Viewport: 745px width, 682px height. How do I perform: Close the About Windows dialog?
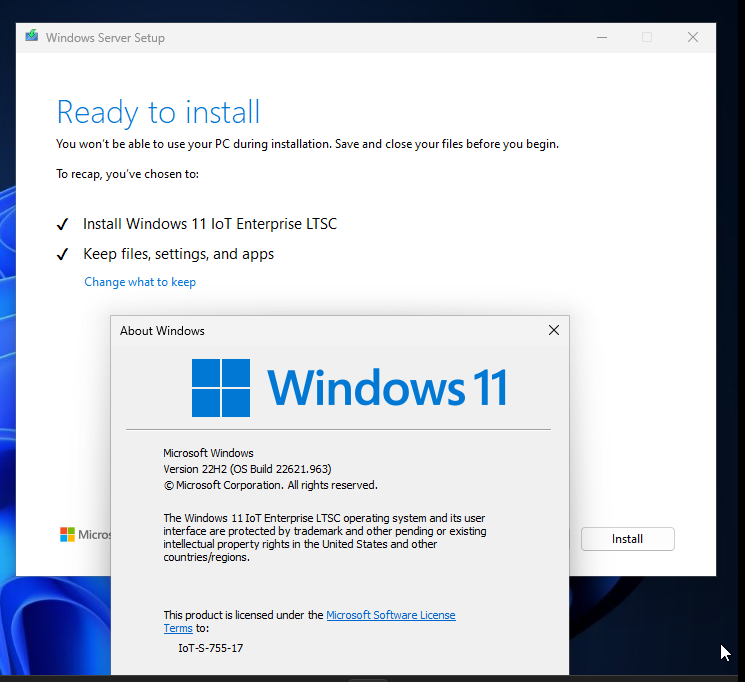tap(554, 330)
